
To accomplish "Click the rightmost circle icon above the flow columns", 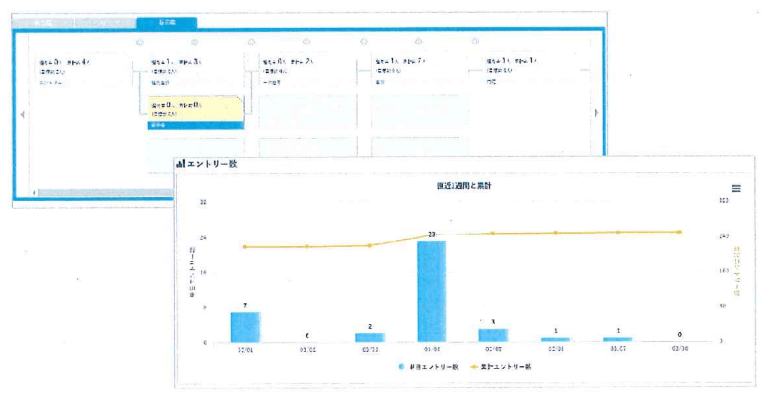I will 475,41.
